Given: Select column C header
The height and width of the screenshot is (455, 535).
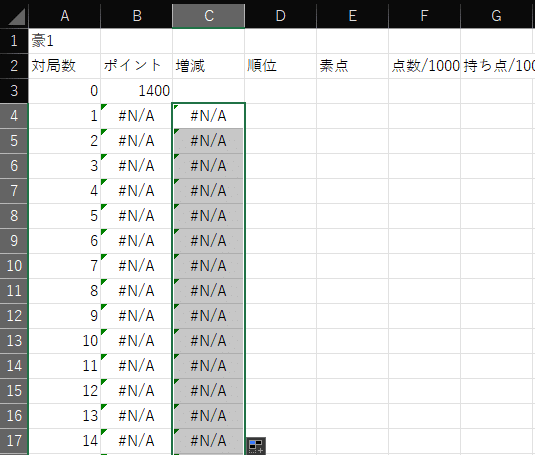Looking at the screenshot, I should pyautogui.click(x=208, y=16).
